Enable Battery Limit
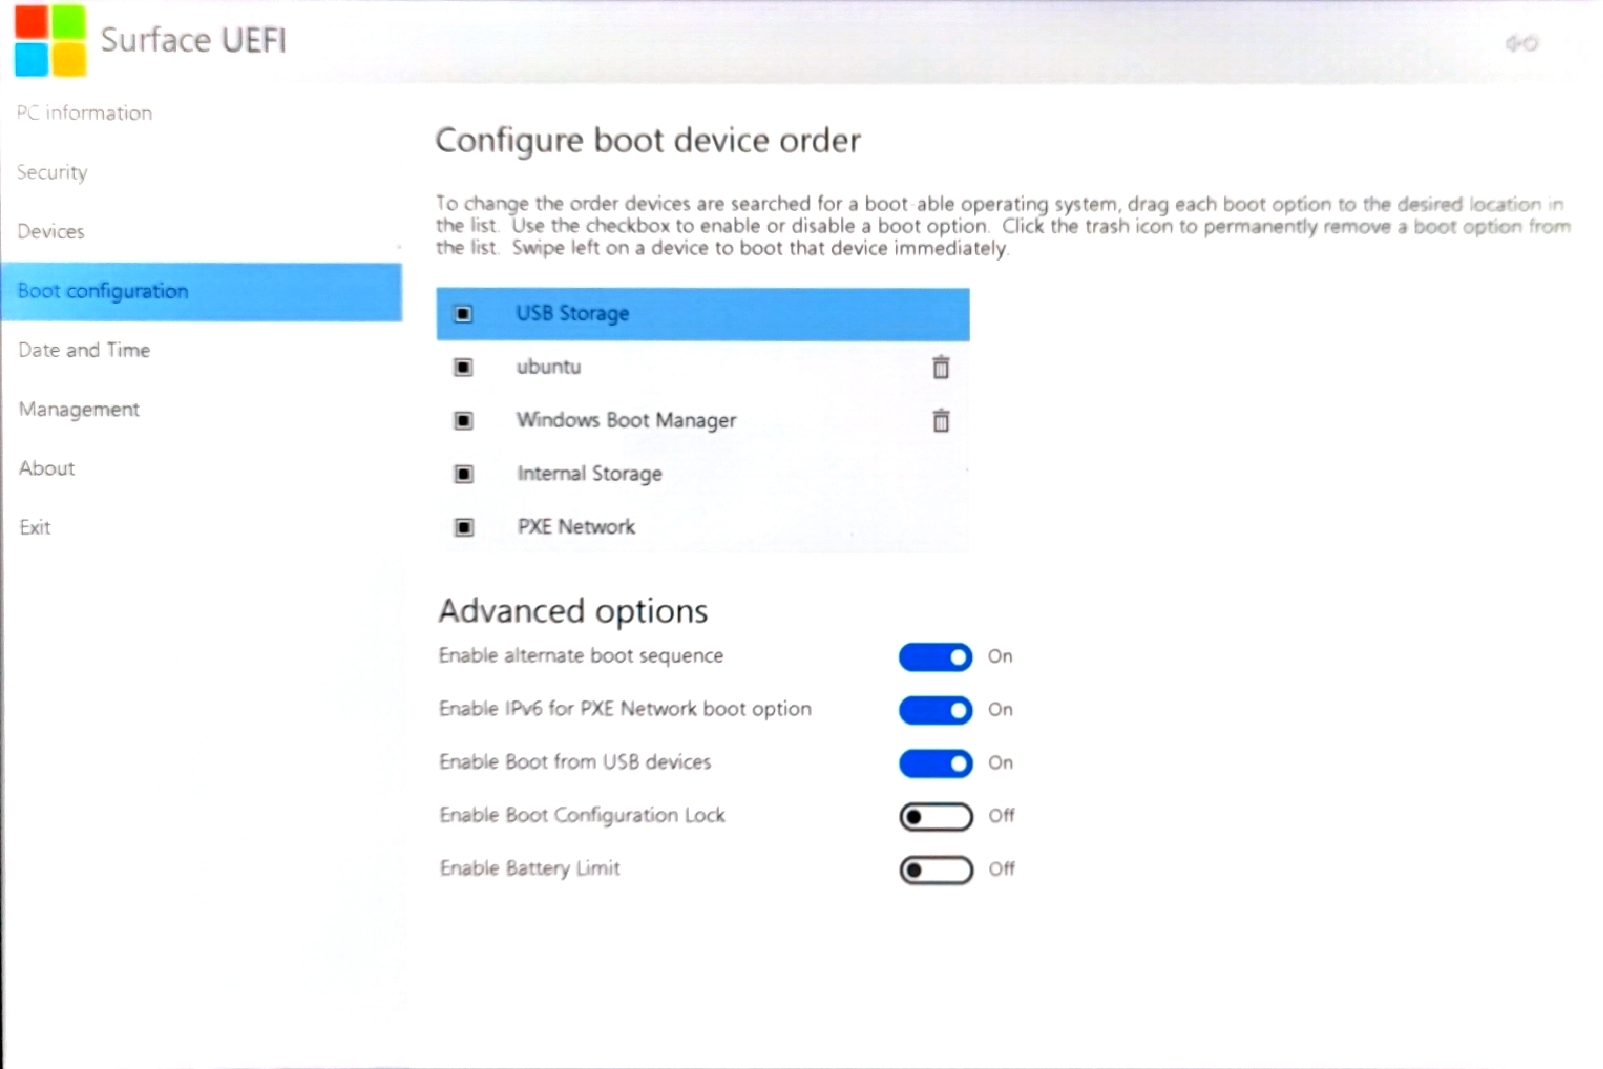This screenshot has width=1603, height=1069. click(934, 869)
